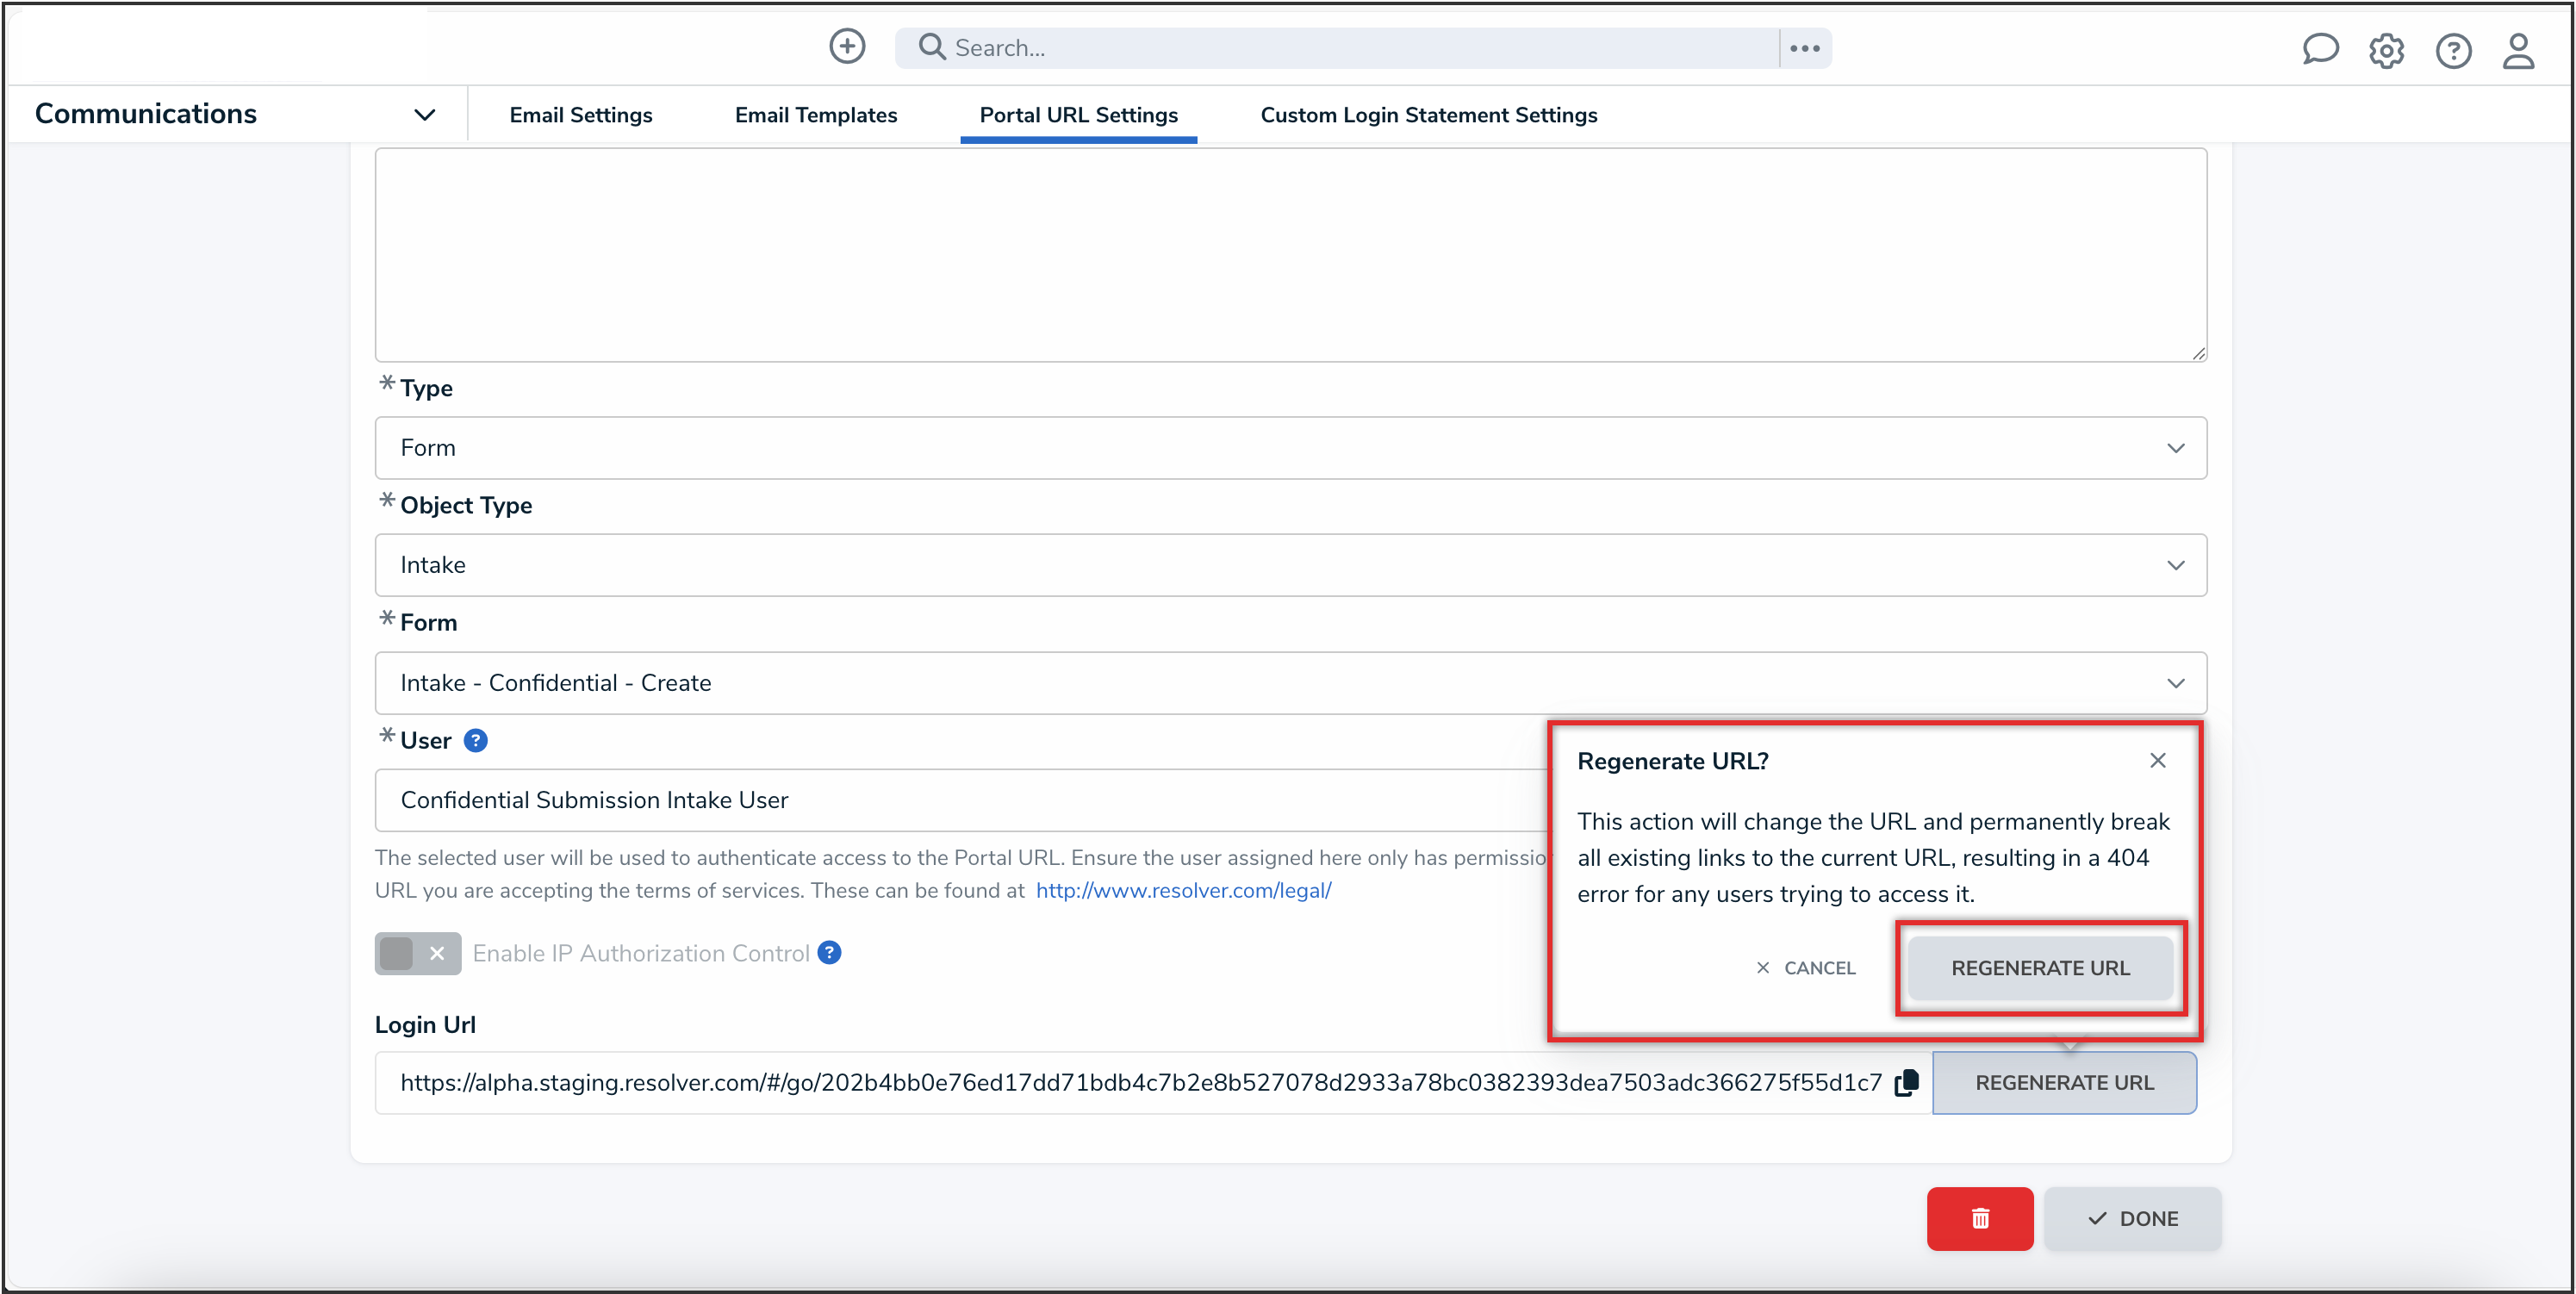This screenshot has width=2576, height=1294.
Task: Open the Object Type dropdown showing Intake
Action: pyautogui.click(x=1290, y=565)
